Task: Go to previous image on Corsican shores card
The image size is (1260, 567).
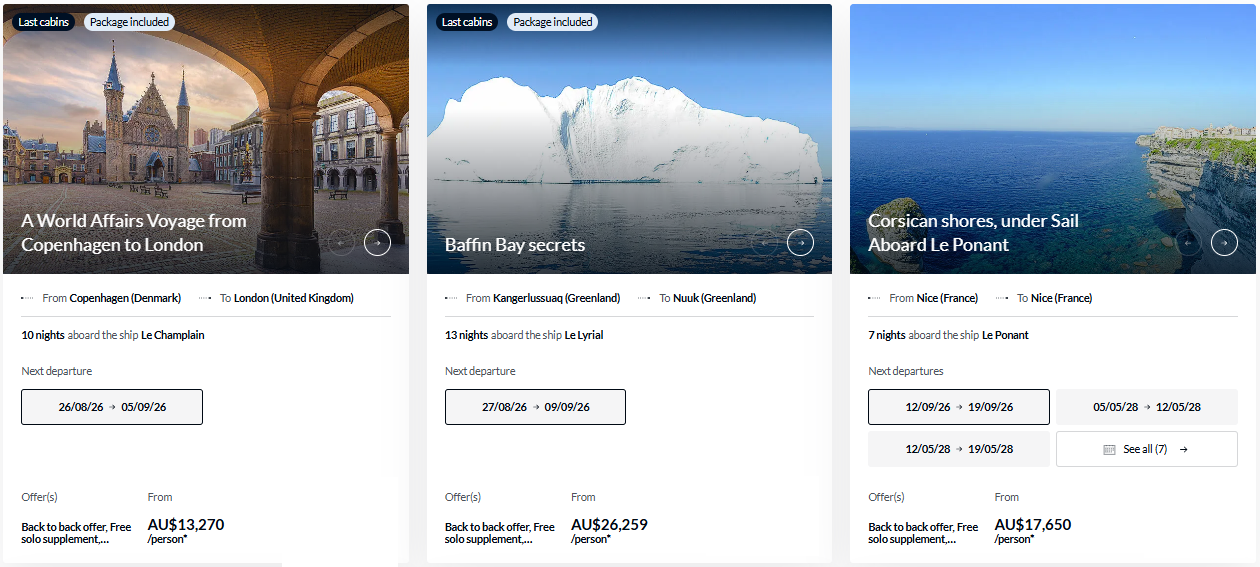Action: (1188, 242)
